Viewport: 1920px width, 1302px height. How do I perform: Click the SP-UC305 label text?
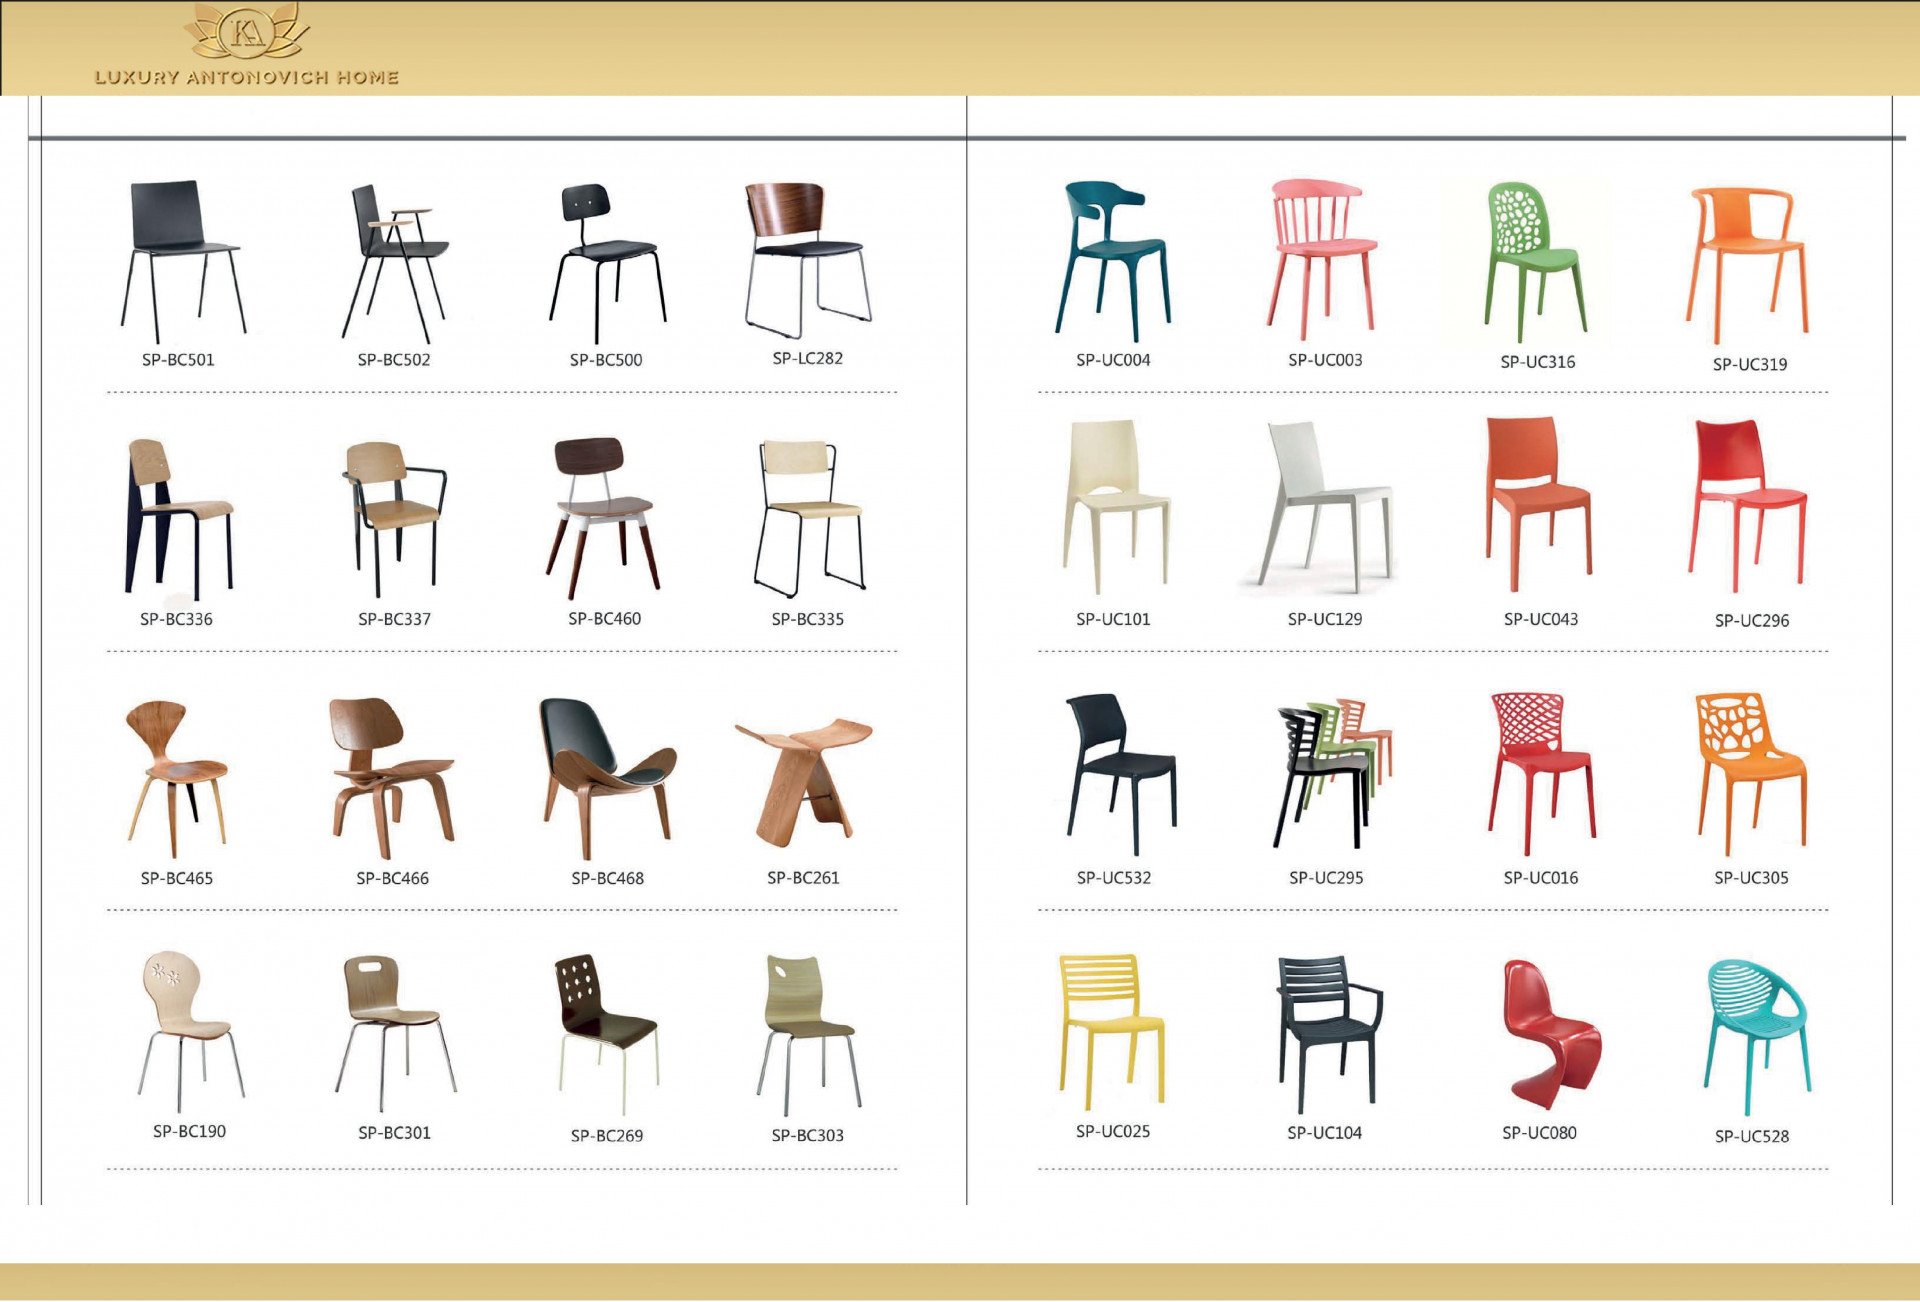(x=1751, y=878)
